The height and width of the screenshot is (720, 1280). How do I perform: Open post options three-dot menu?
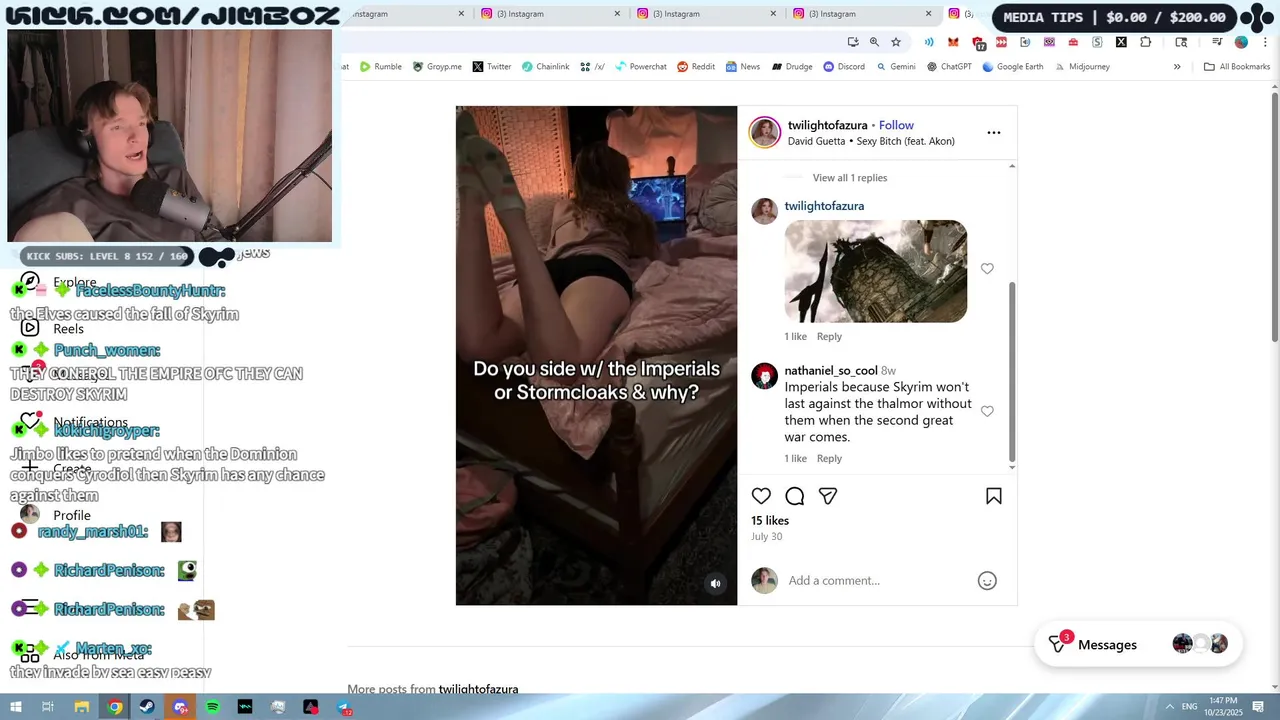(994, 132)
